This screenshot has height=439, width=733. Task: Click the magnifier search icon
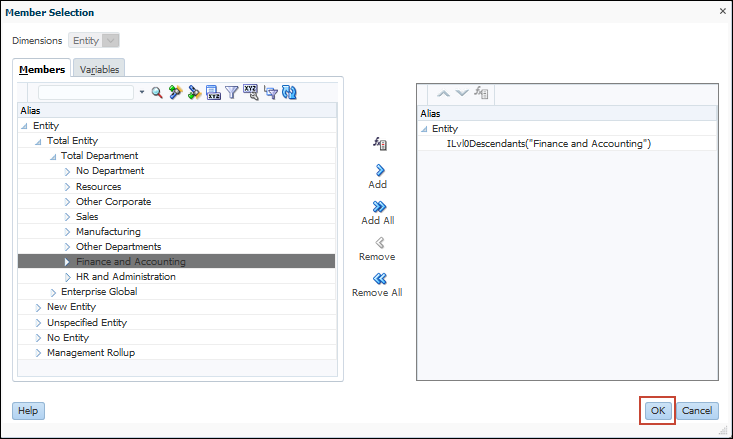pos(157,93)
